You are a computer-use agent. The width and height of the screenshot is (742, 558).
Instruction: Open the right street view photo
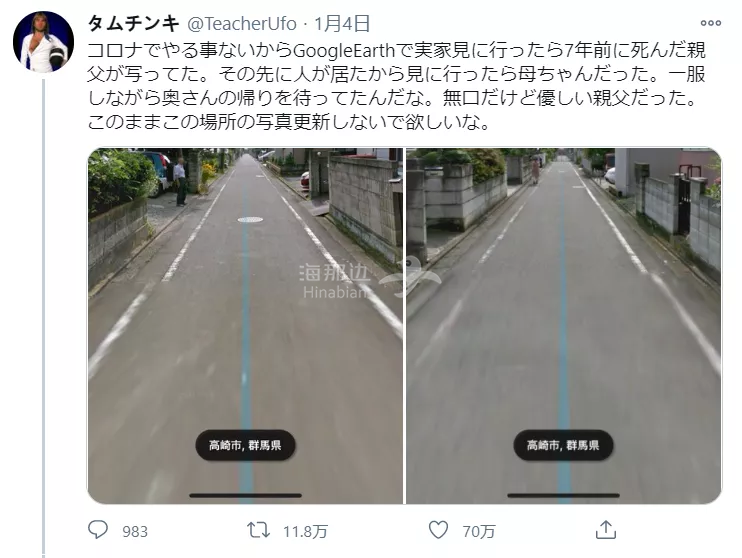click(564, 326)
